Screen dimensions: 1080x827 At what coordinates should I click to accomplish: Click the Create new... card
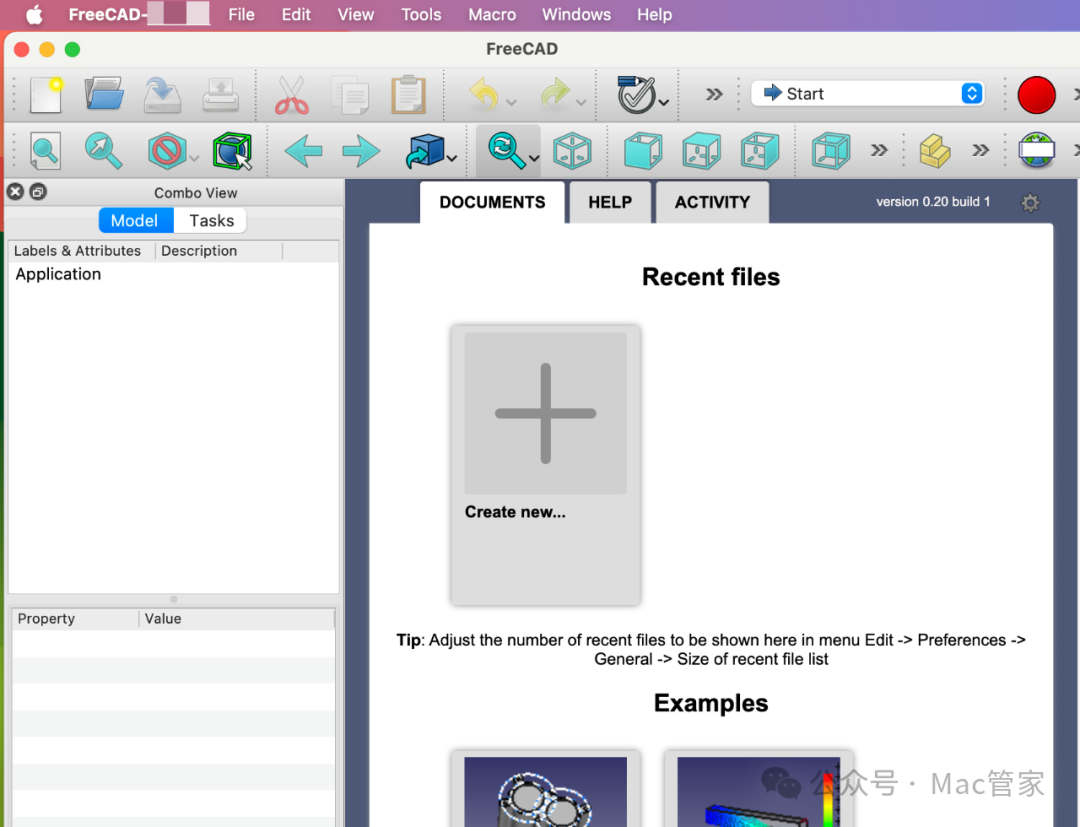546,465
